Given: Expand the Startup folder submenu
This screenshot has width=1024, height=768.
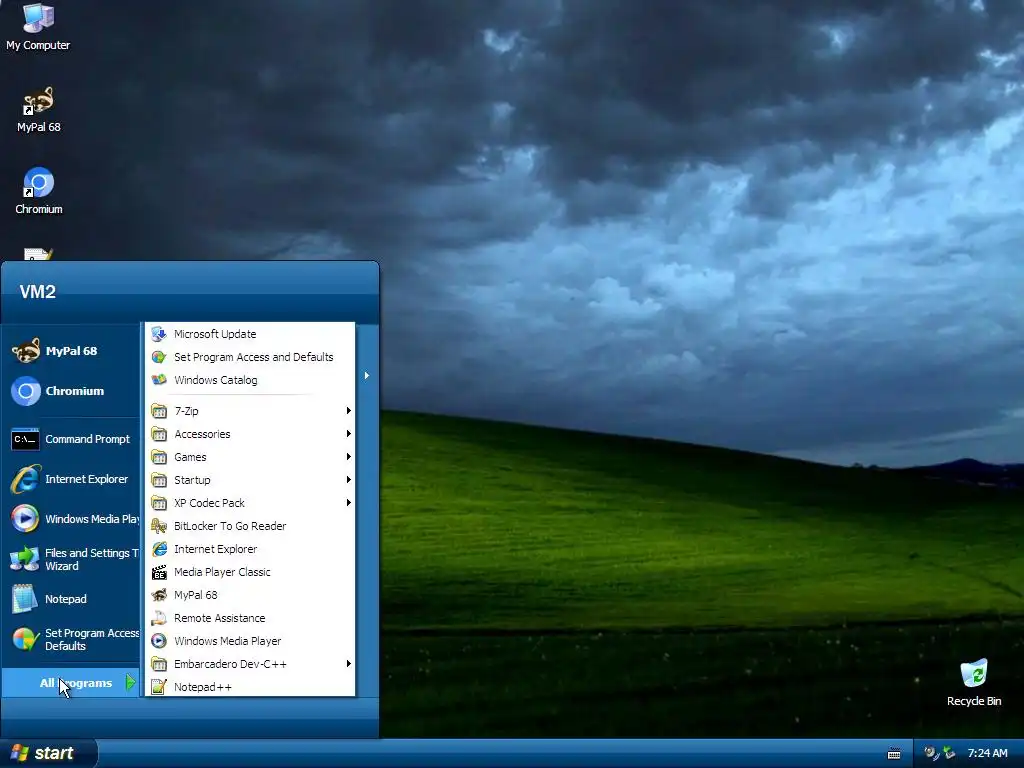Looking at the screenshot, I should coord(250,480).
